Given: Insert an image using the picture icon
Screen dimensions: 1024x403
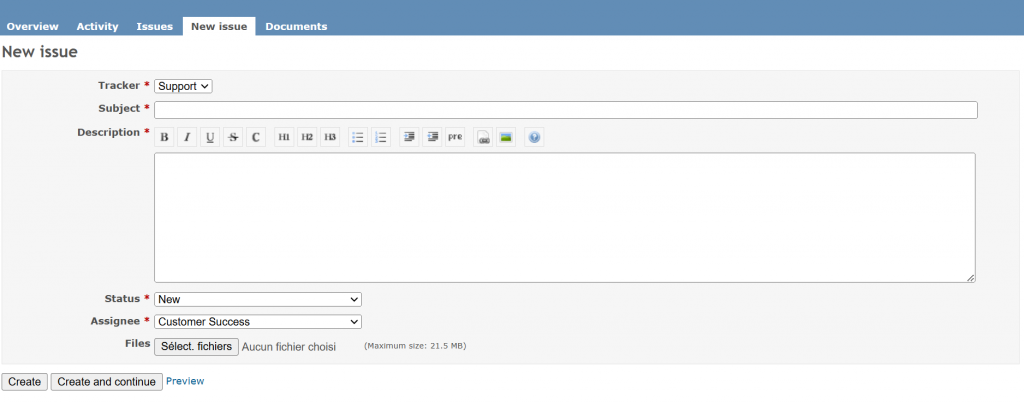Looking at the screenshot, I should tap(506, 137).
